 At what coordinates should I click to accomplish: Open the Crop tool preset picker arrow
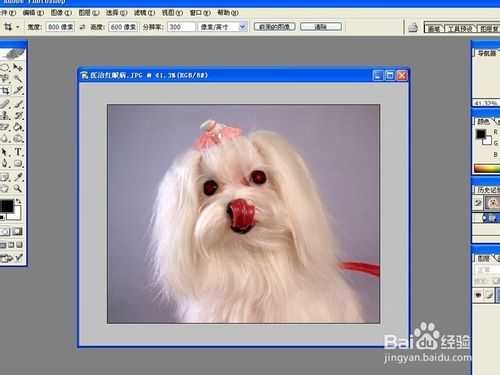coord(17,27)
